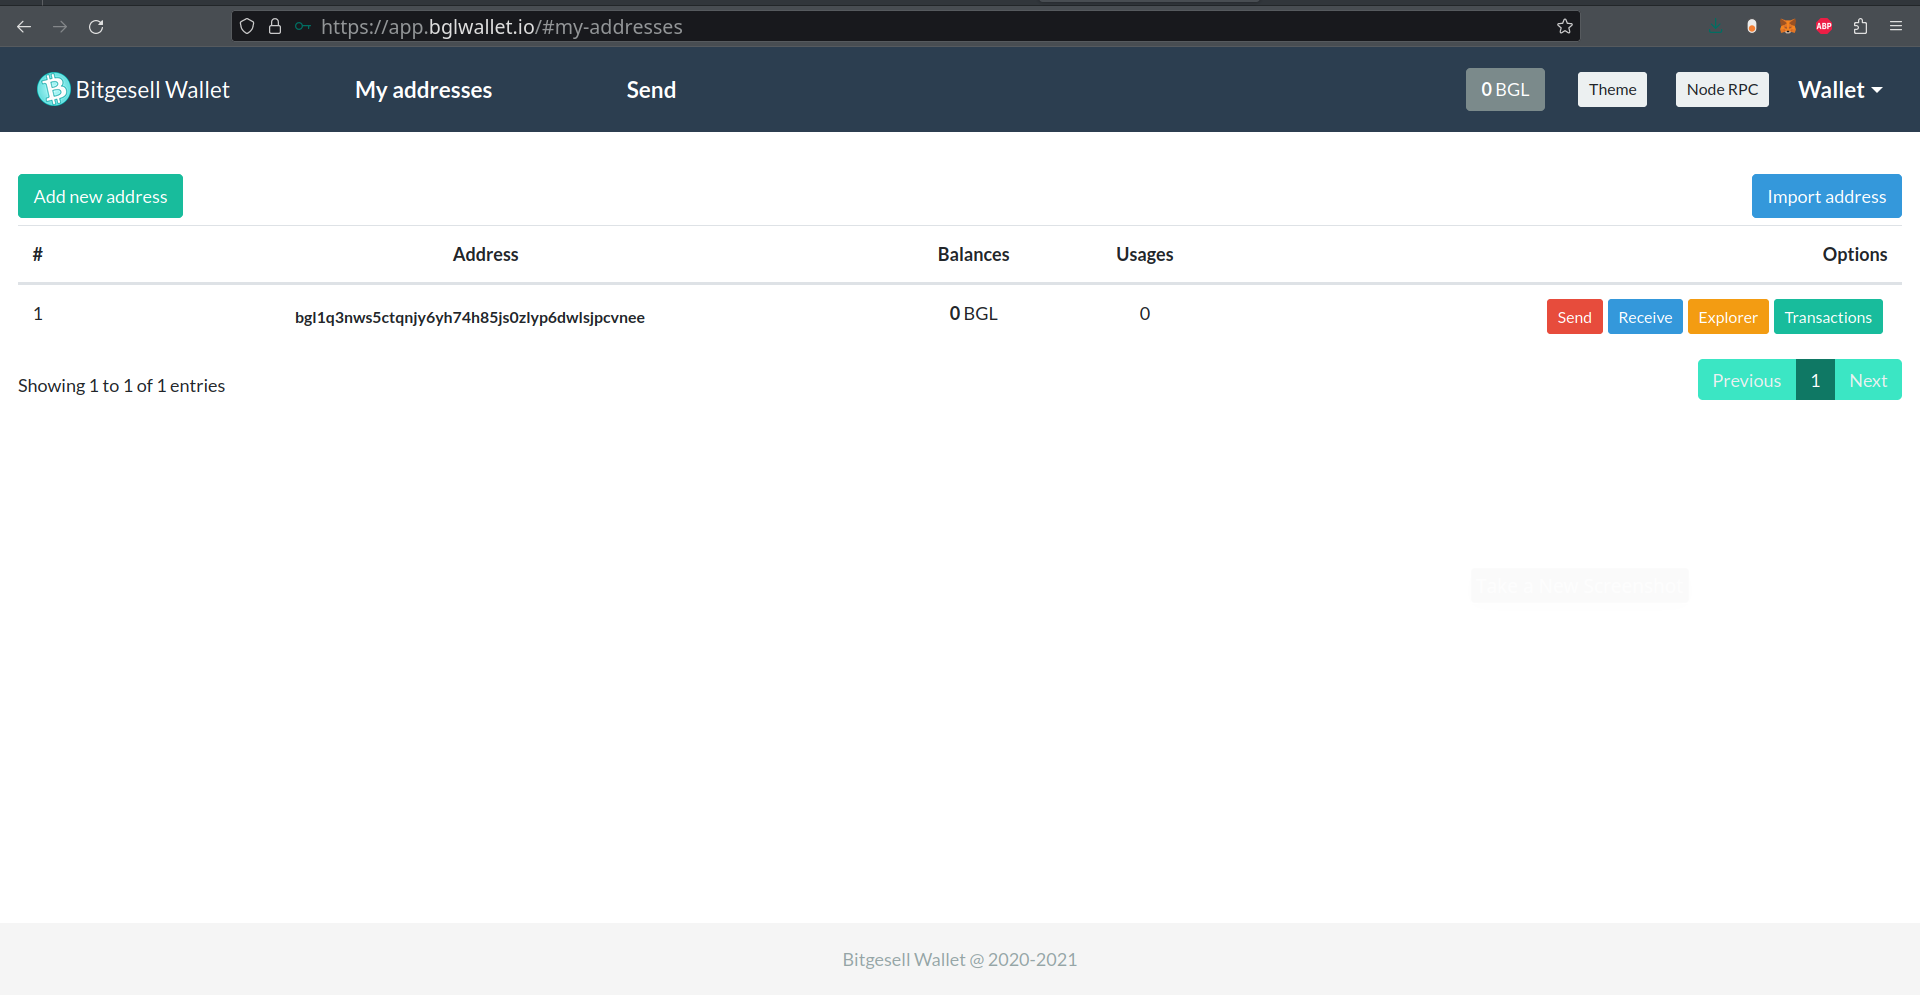The width and height of the screenshot is (1920, 995).
Task: Expand the Wallet dropdown menu
Action: click(1840, 90)
